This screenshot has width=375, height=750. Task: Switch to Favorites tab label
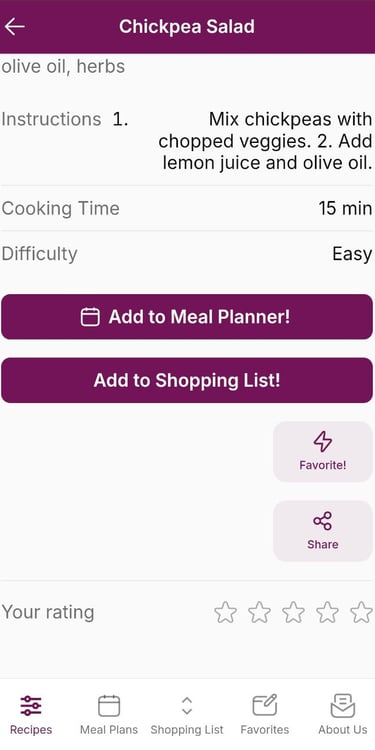265,730
